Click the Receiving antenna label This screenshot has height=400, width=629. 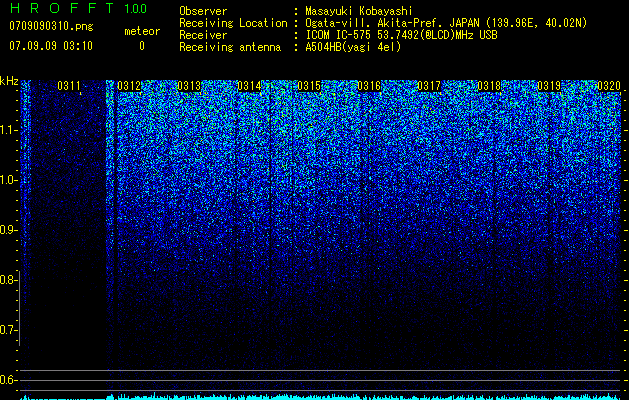230,47
